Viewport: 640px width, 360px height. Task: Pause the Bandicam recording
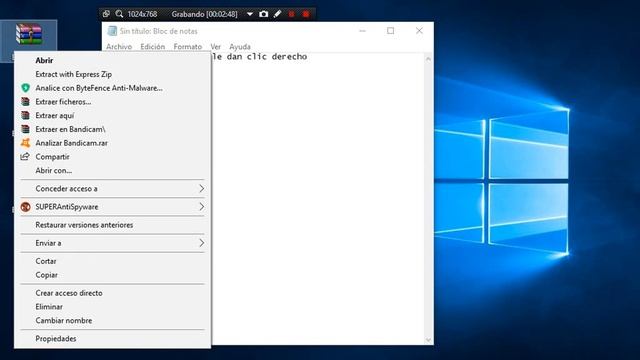click(291, 14)
